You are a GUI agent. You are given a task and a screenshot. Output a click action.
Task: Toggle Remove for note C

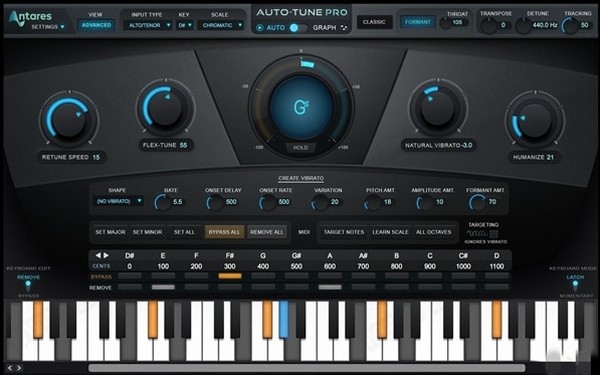pos(430,287)
